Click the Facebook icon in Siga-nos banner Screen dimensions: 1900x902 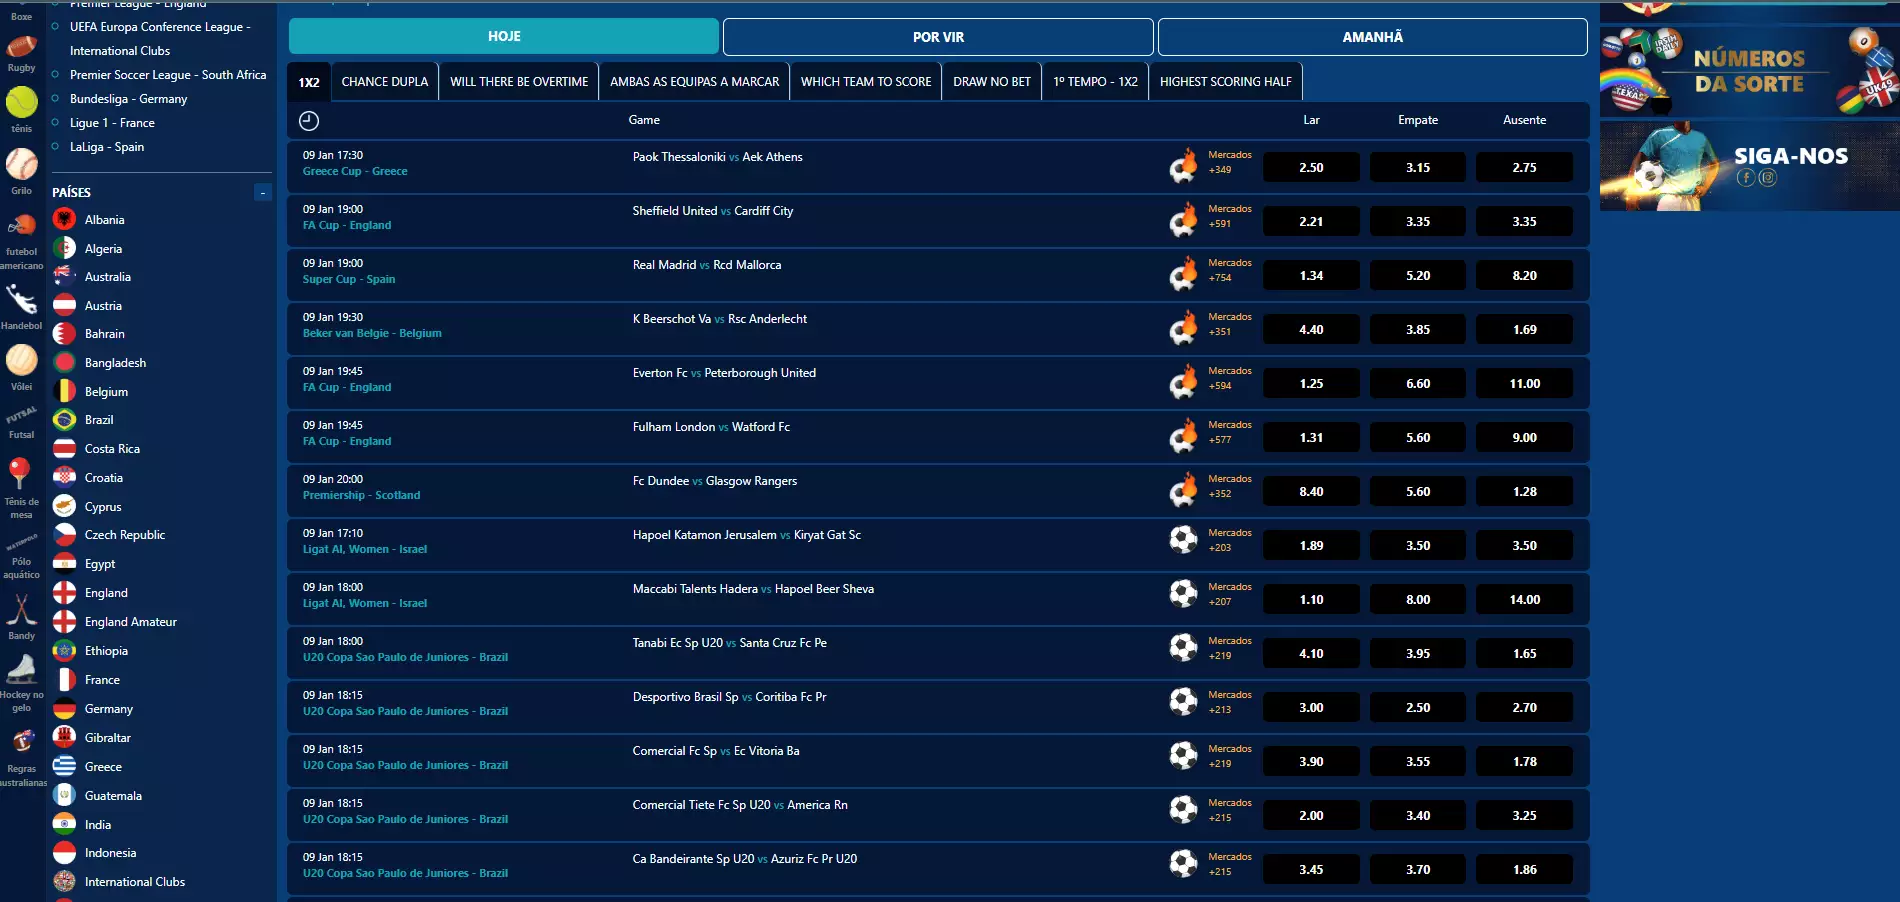[1746, 178]
